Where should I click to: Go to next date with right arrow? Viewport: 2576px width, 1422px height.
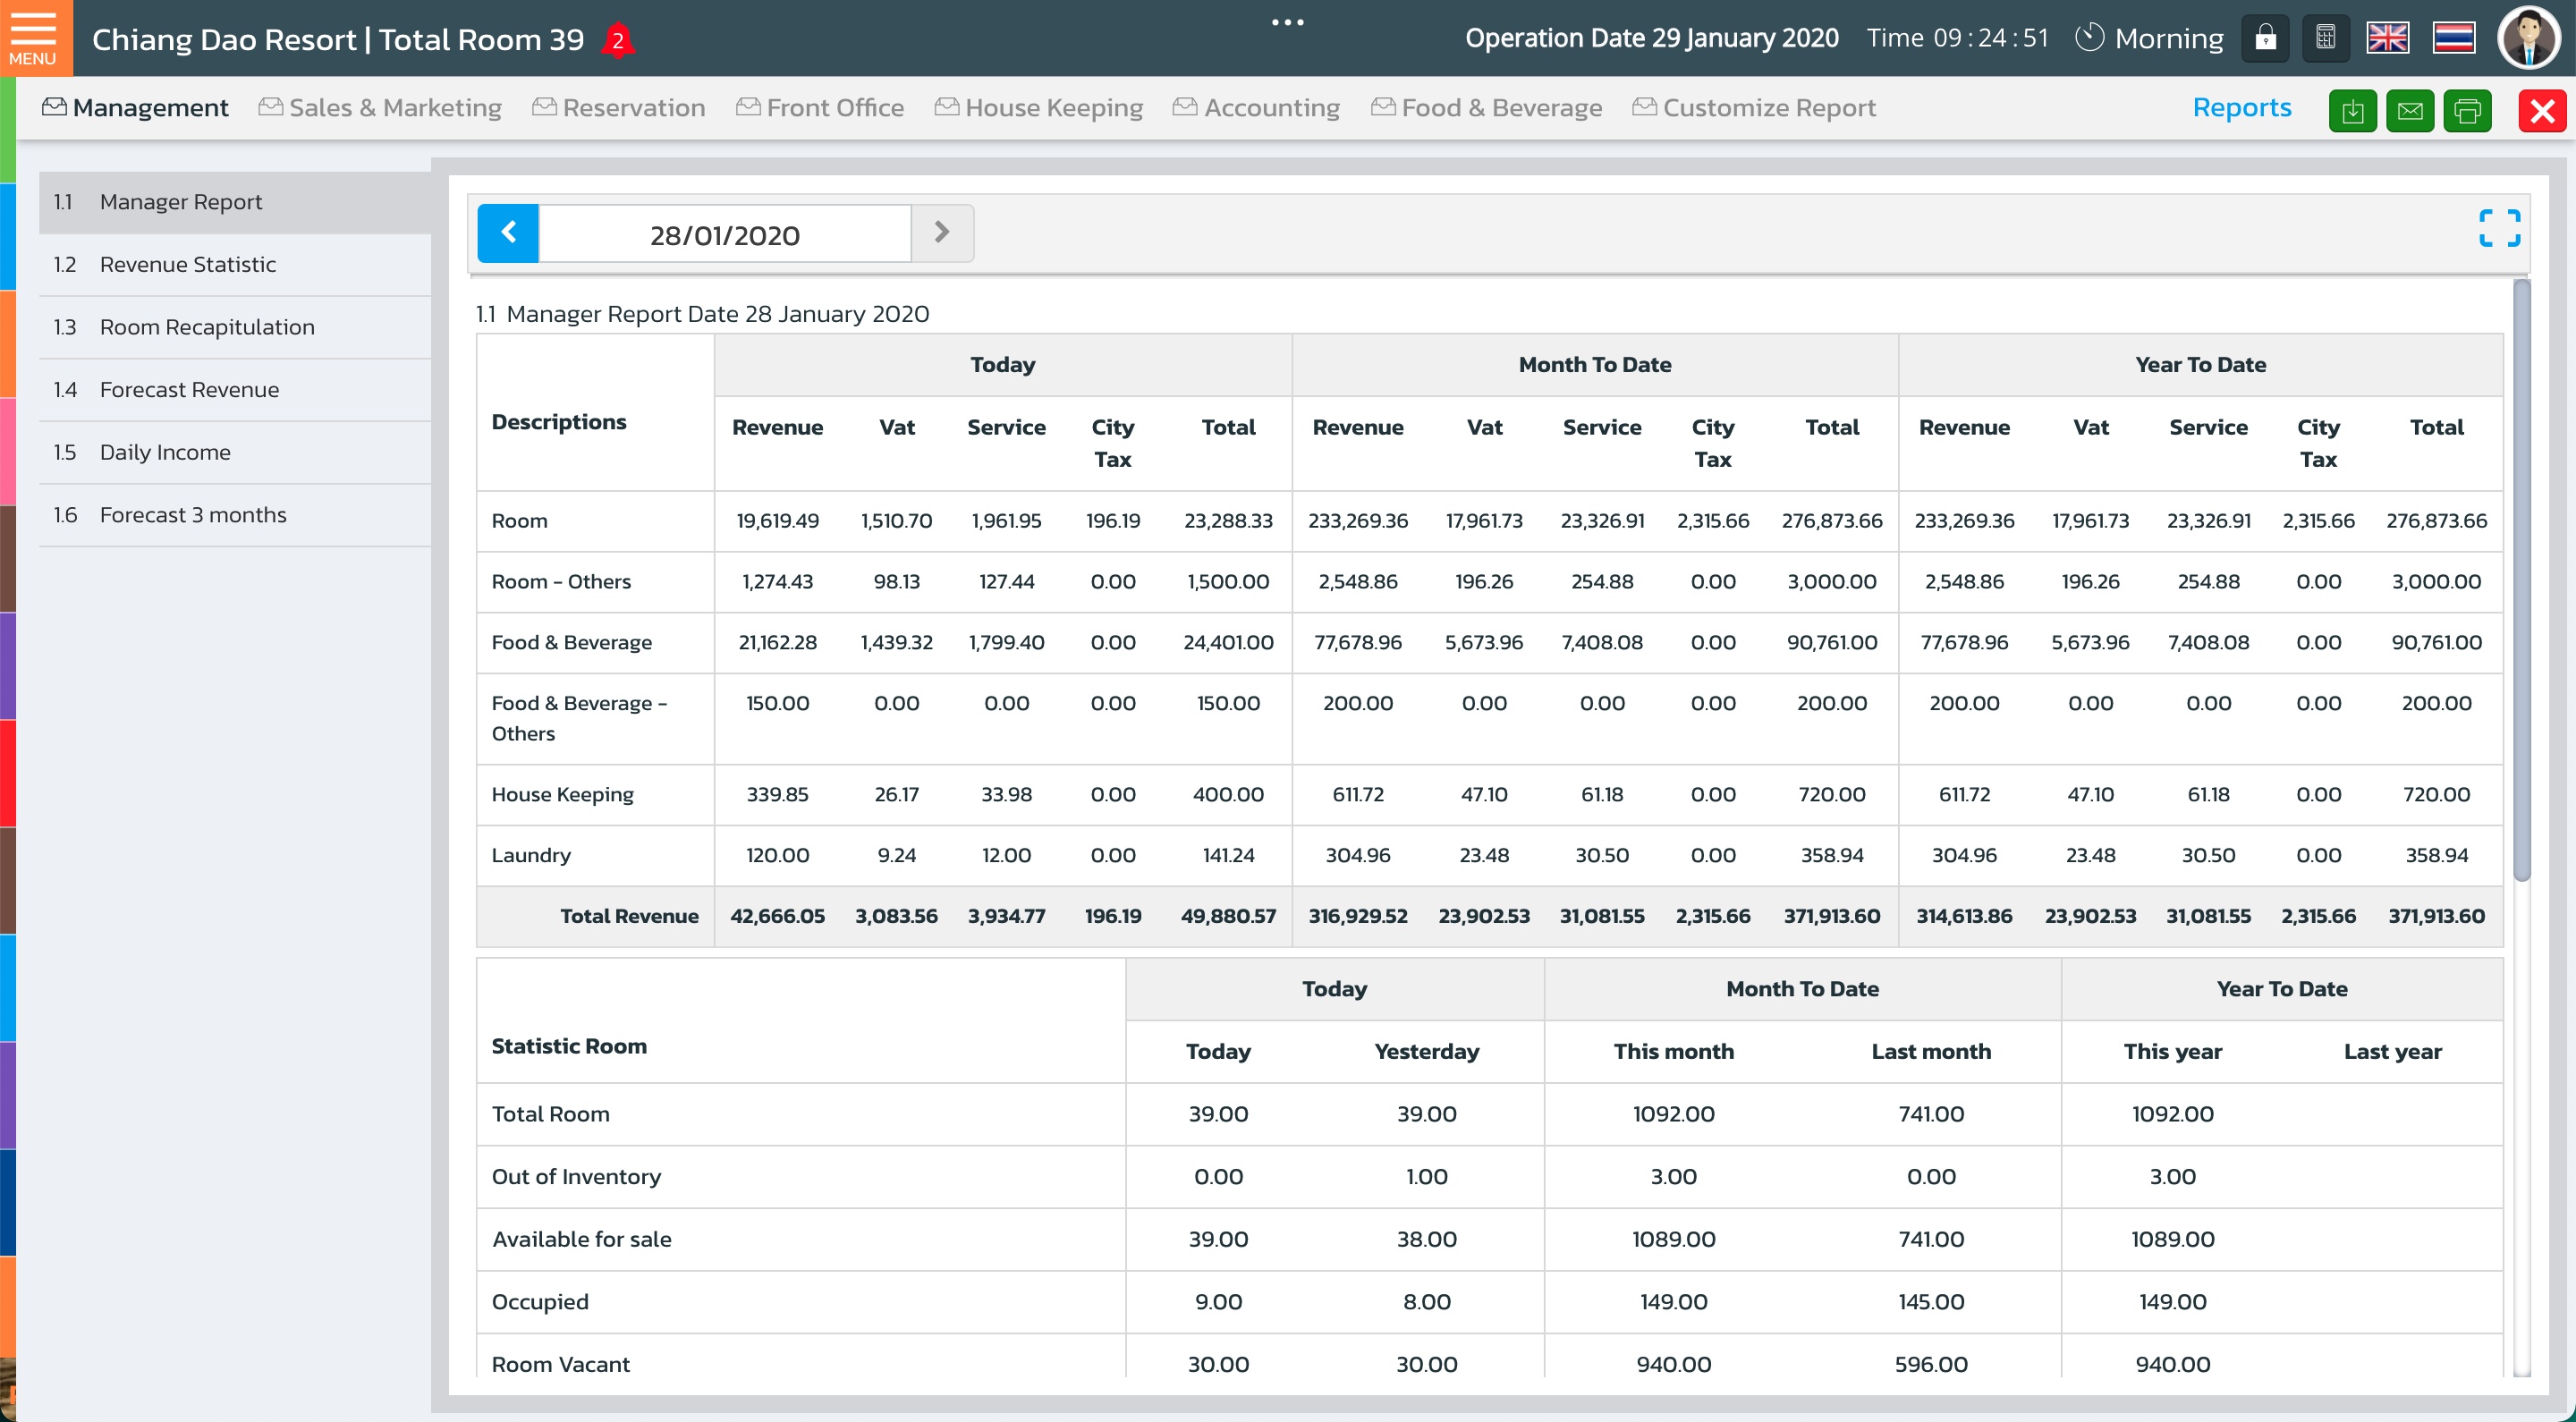coord(941,233)
